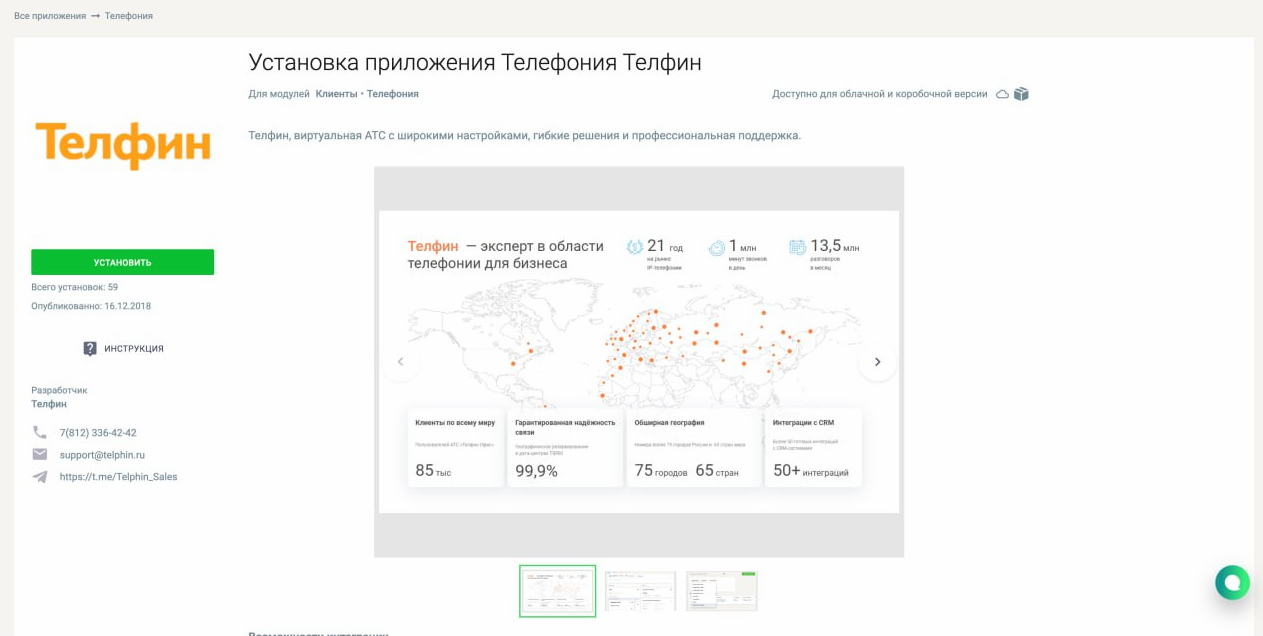Image resolution: width=1263 pixels, height=636 pixels.
Task: Click the Telegram paper-plane icon
Action: [x=39, y=476]
